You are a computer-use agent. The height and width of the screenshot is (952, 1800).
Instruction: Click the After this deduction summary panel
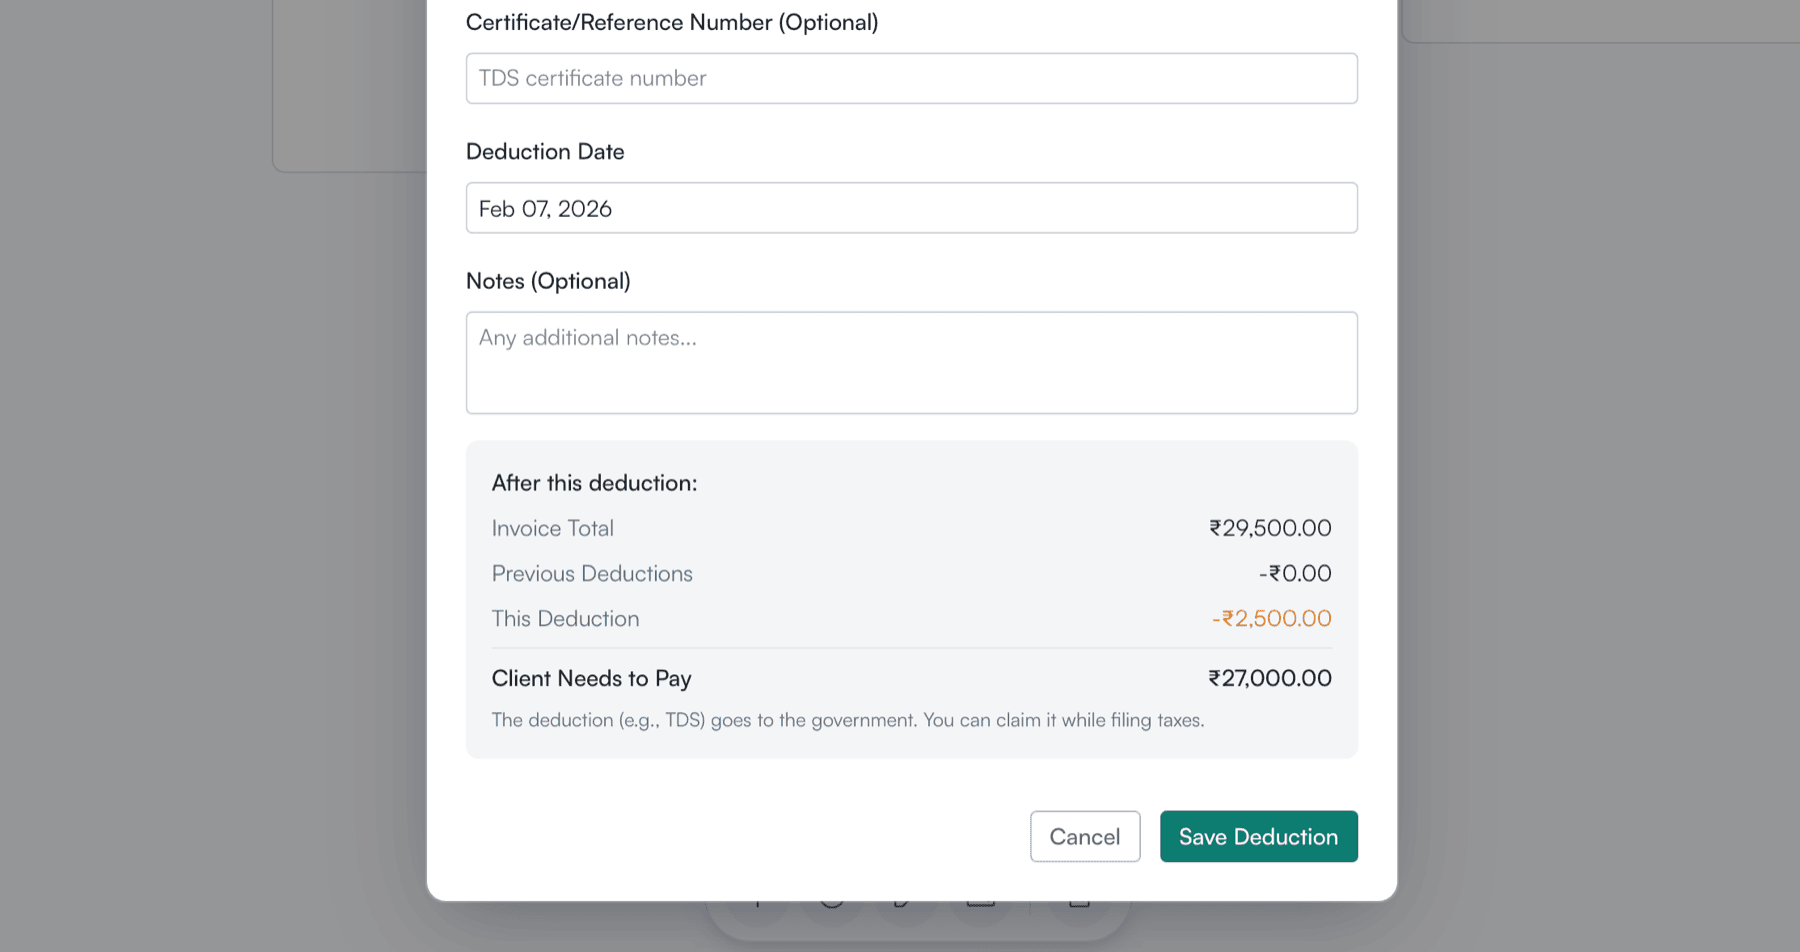pyautogui.click(x=911, y=597)
